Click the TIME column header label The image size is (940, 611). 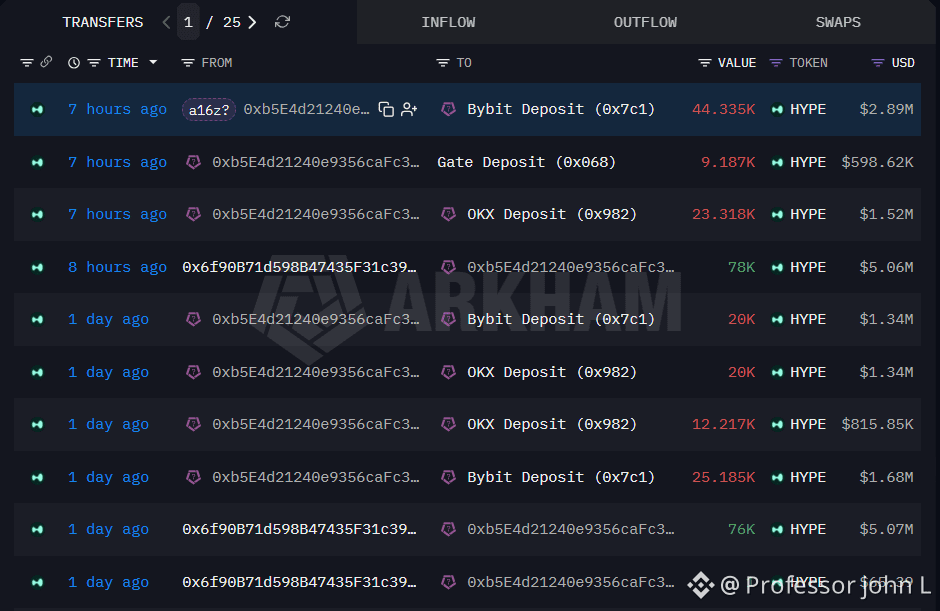click(x=123, y=62)
